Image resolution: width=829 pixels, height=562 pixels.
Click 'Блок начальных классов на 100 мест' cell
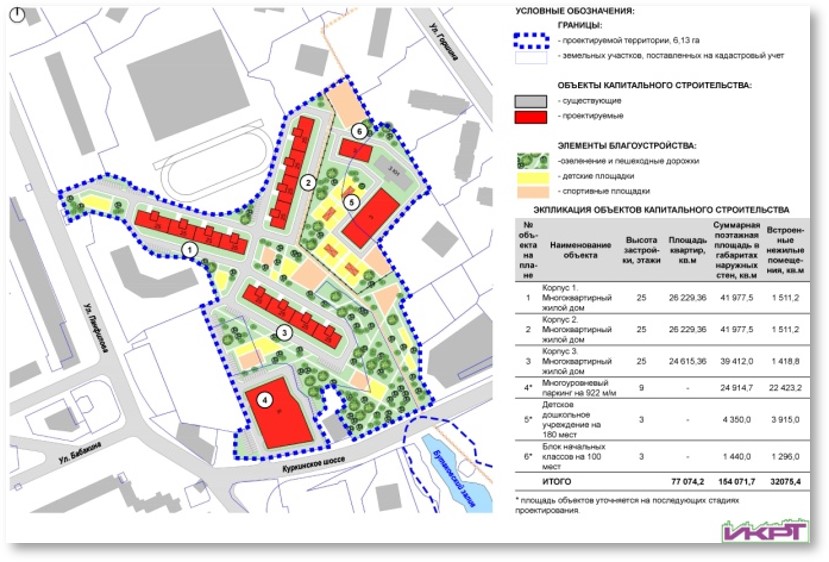(574, 457)
